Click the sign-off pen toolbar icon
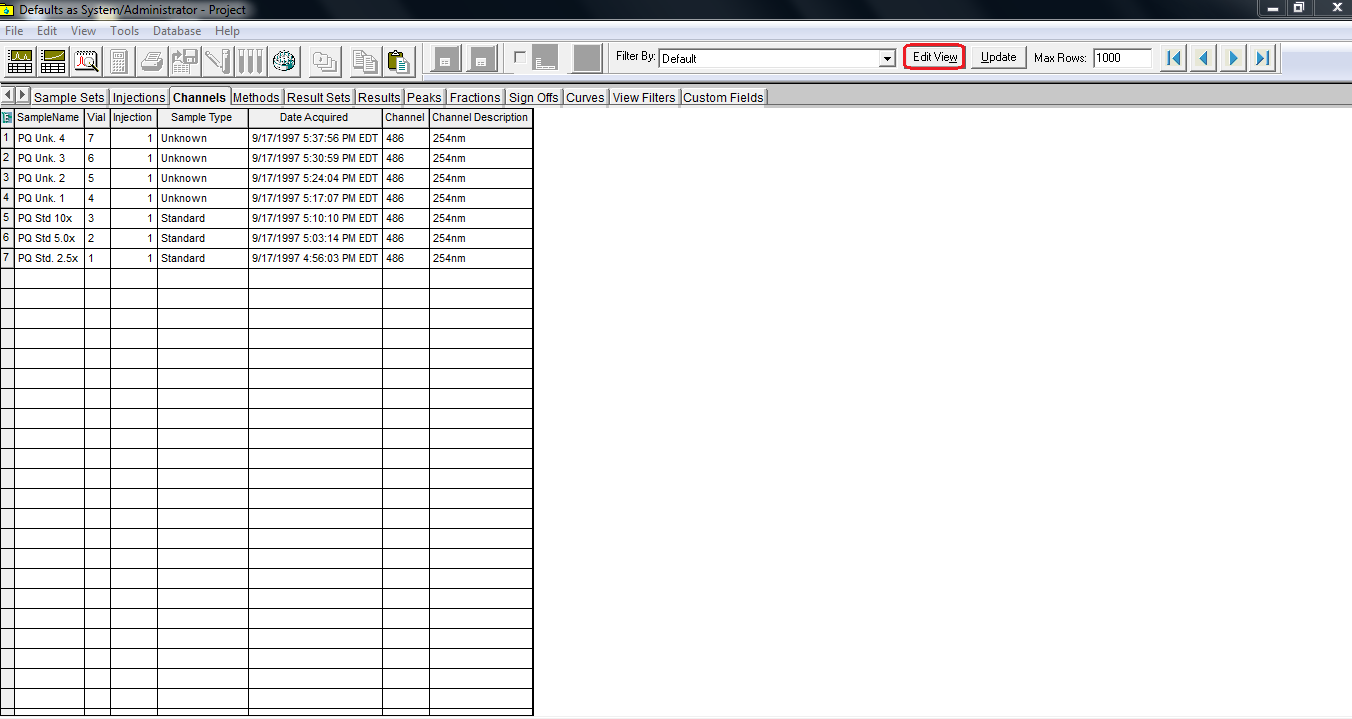The height and width of the screenshot is (719, 1352). point(217,60)
